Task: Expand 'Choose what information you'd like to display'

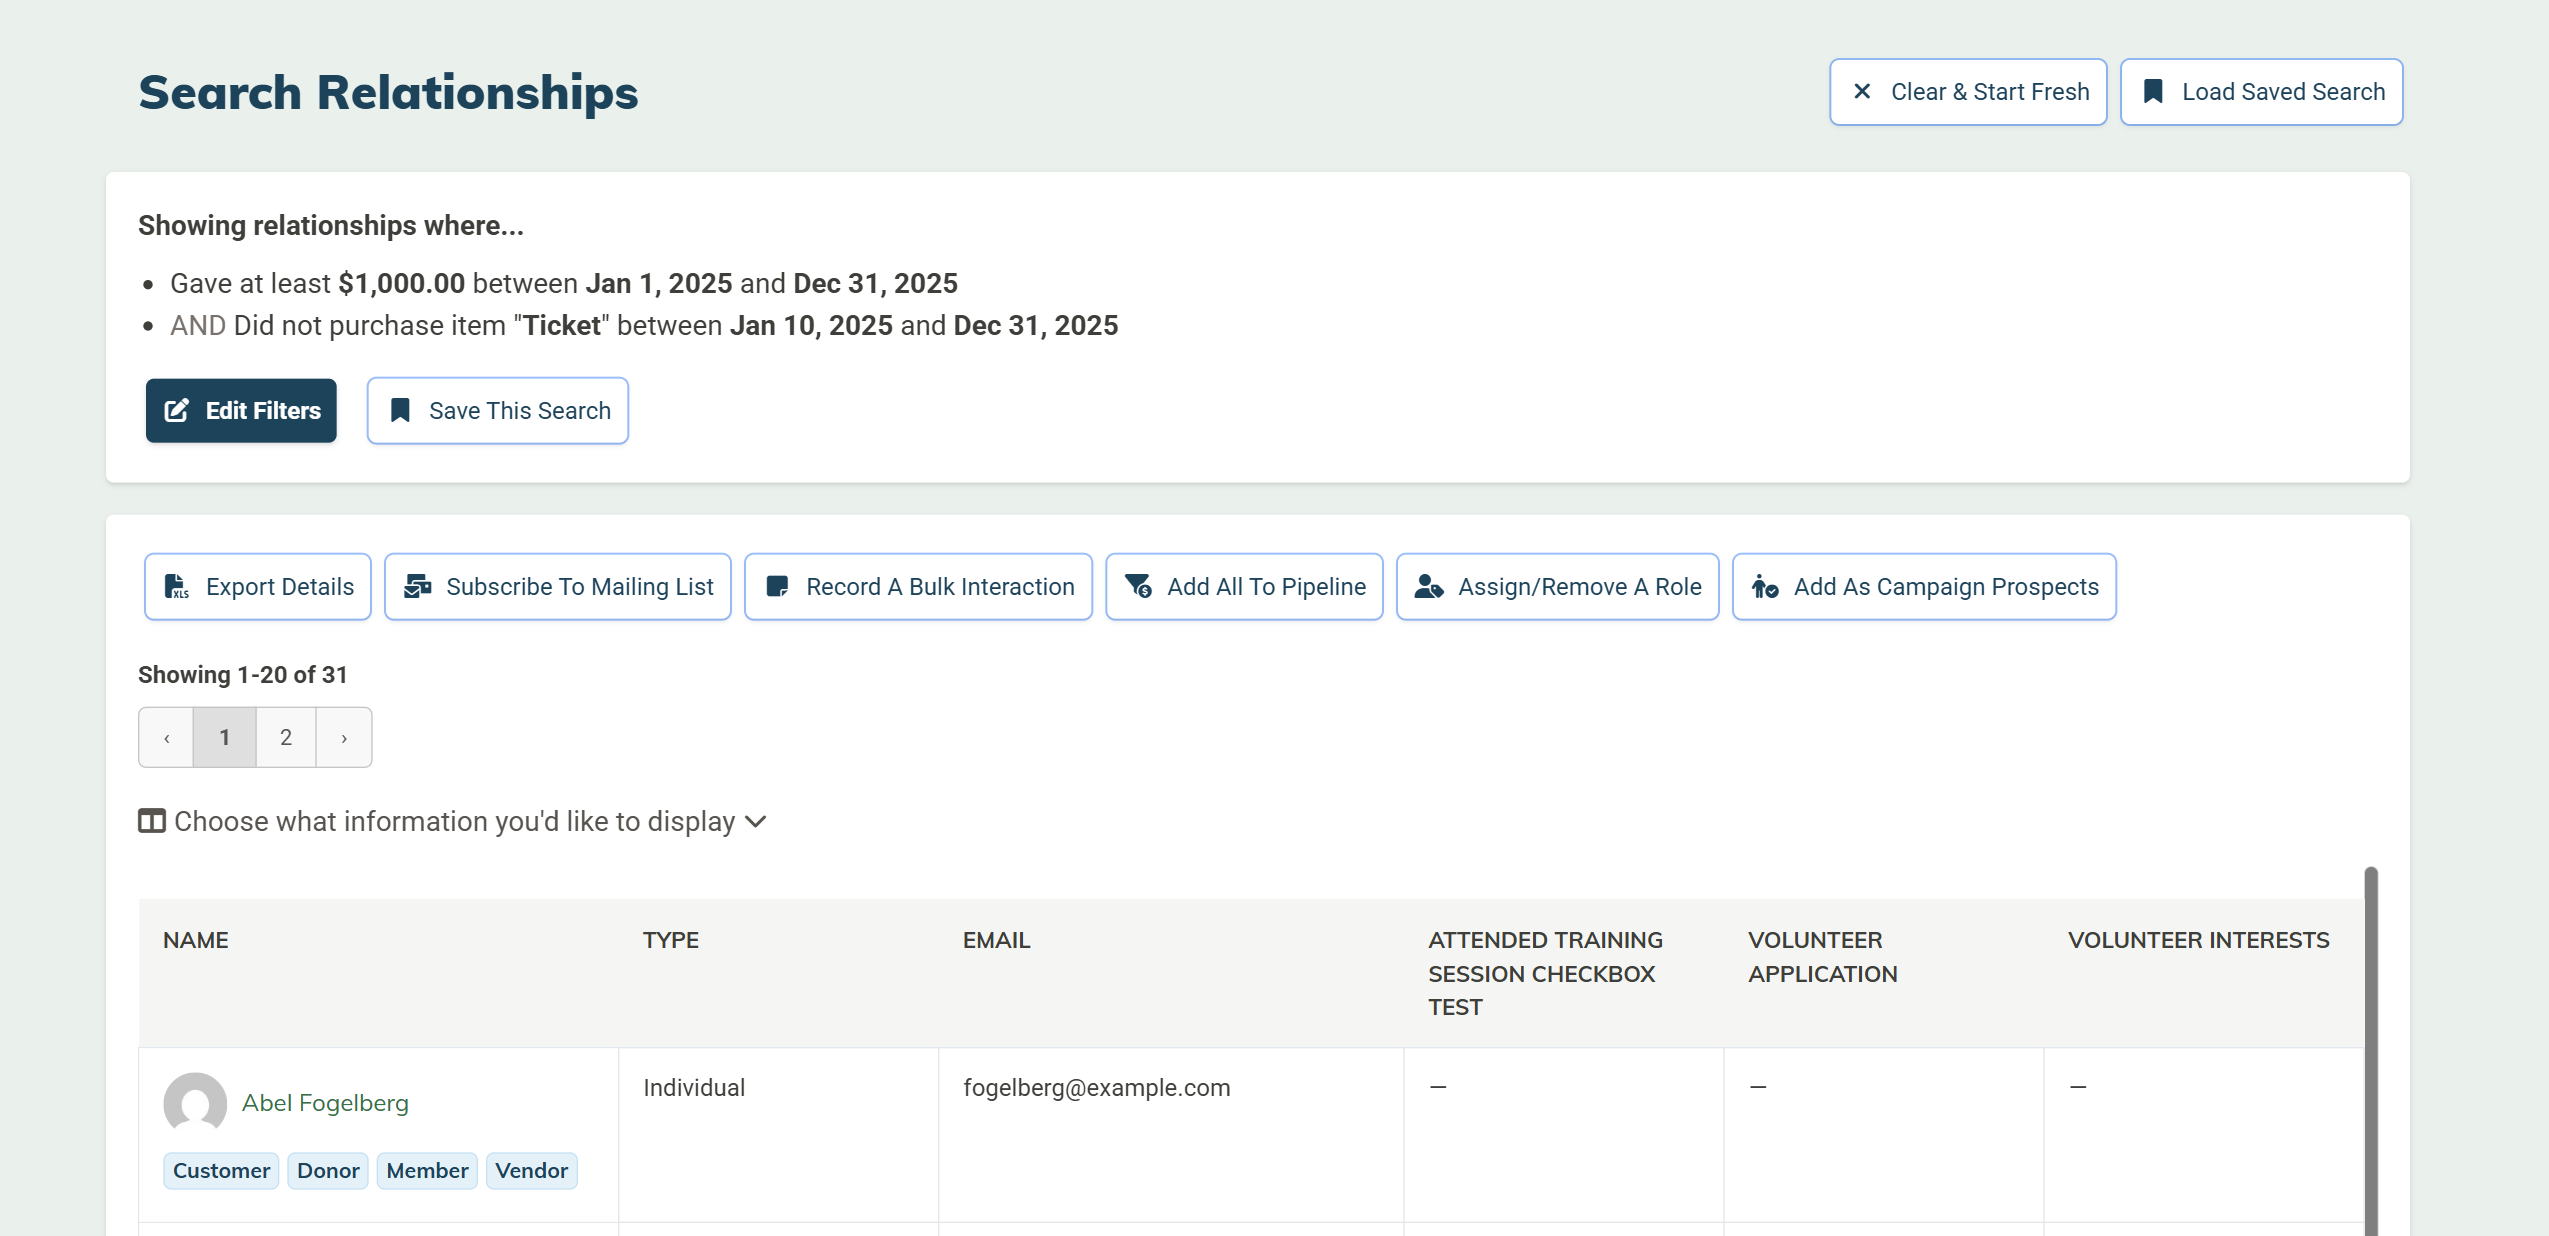Action: [454, 822]
